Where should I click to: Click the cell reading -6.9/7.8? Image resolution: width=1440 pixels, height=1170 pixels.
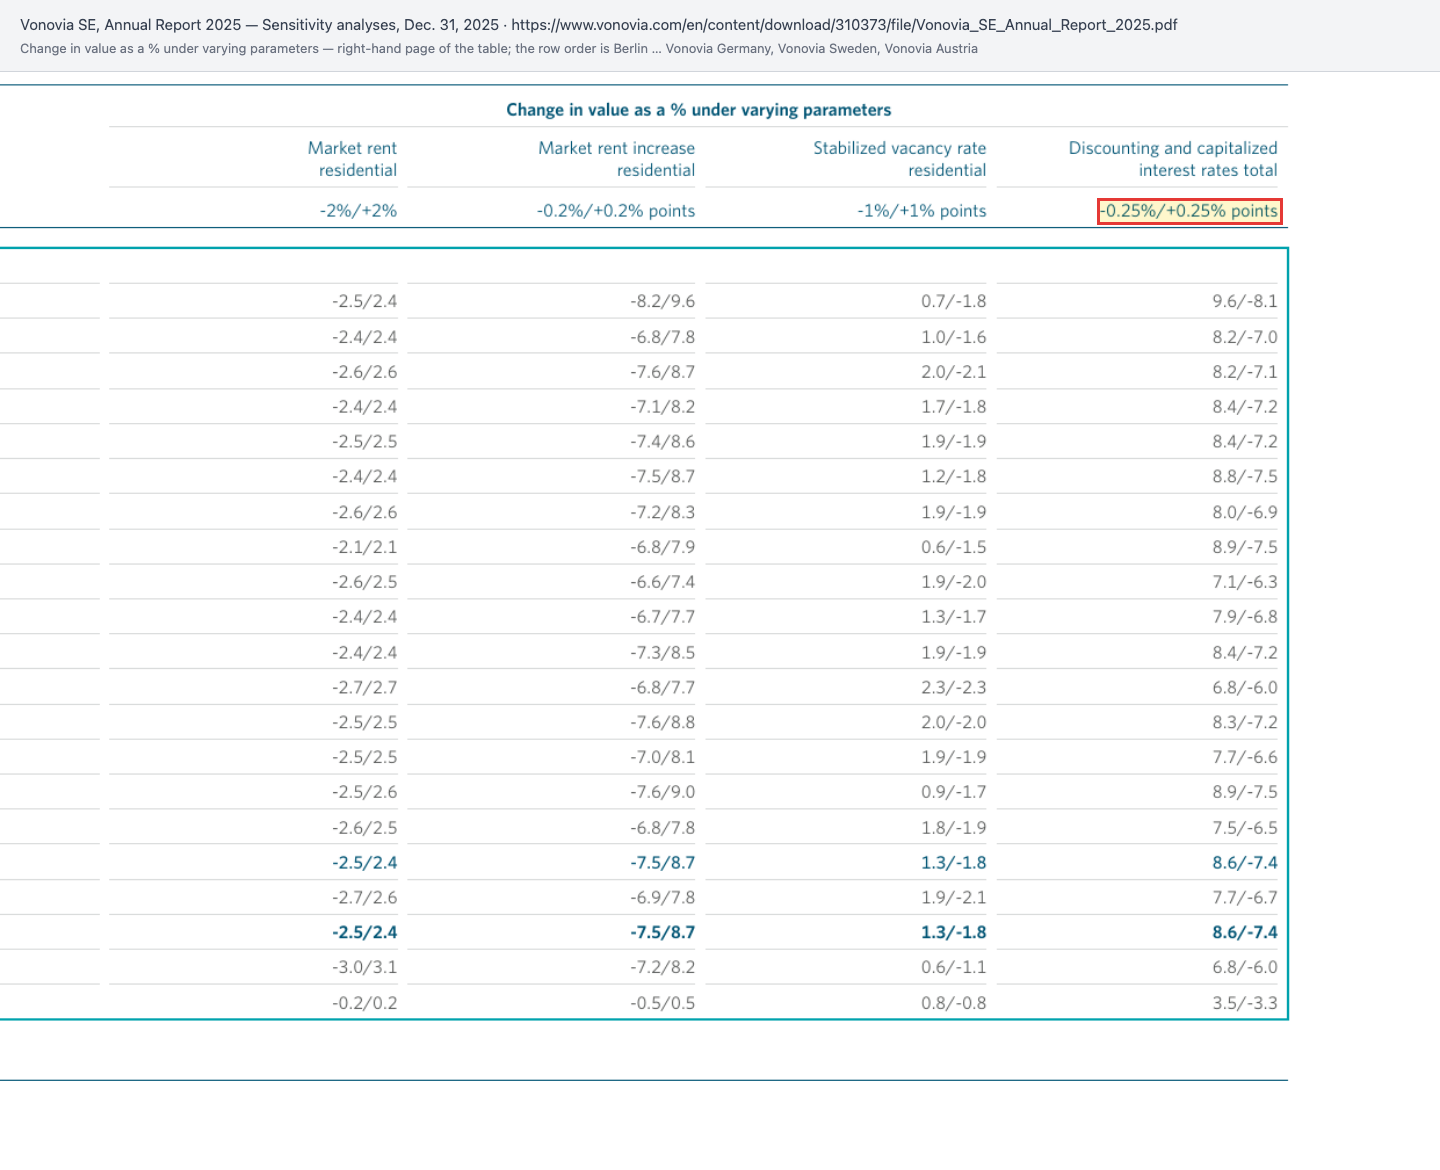(x=662, y=898)
